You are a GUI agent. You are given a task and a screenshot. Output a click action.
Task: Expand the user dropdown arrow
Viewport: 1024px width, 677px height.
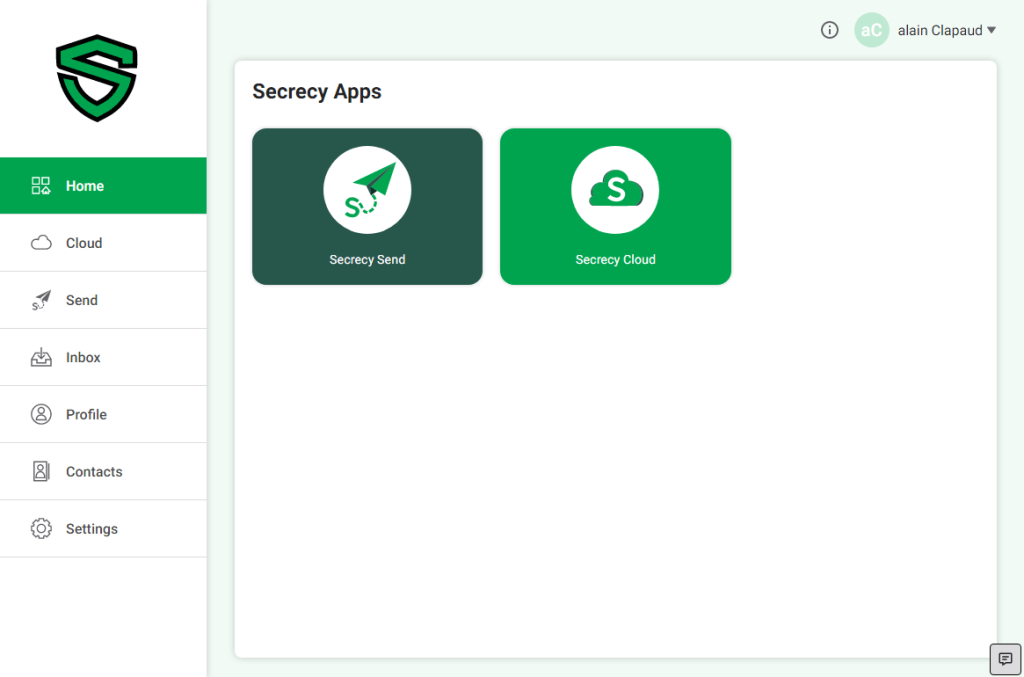[991, 30]
